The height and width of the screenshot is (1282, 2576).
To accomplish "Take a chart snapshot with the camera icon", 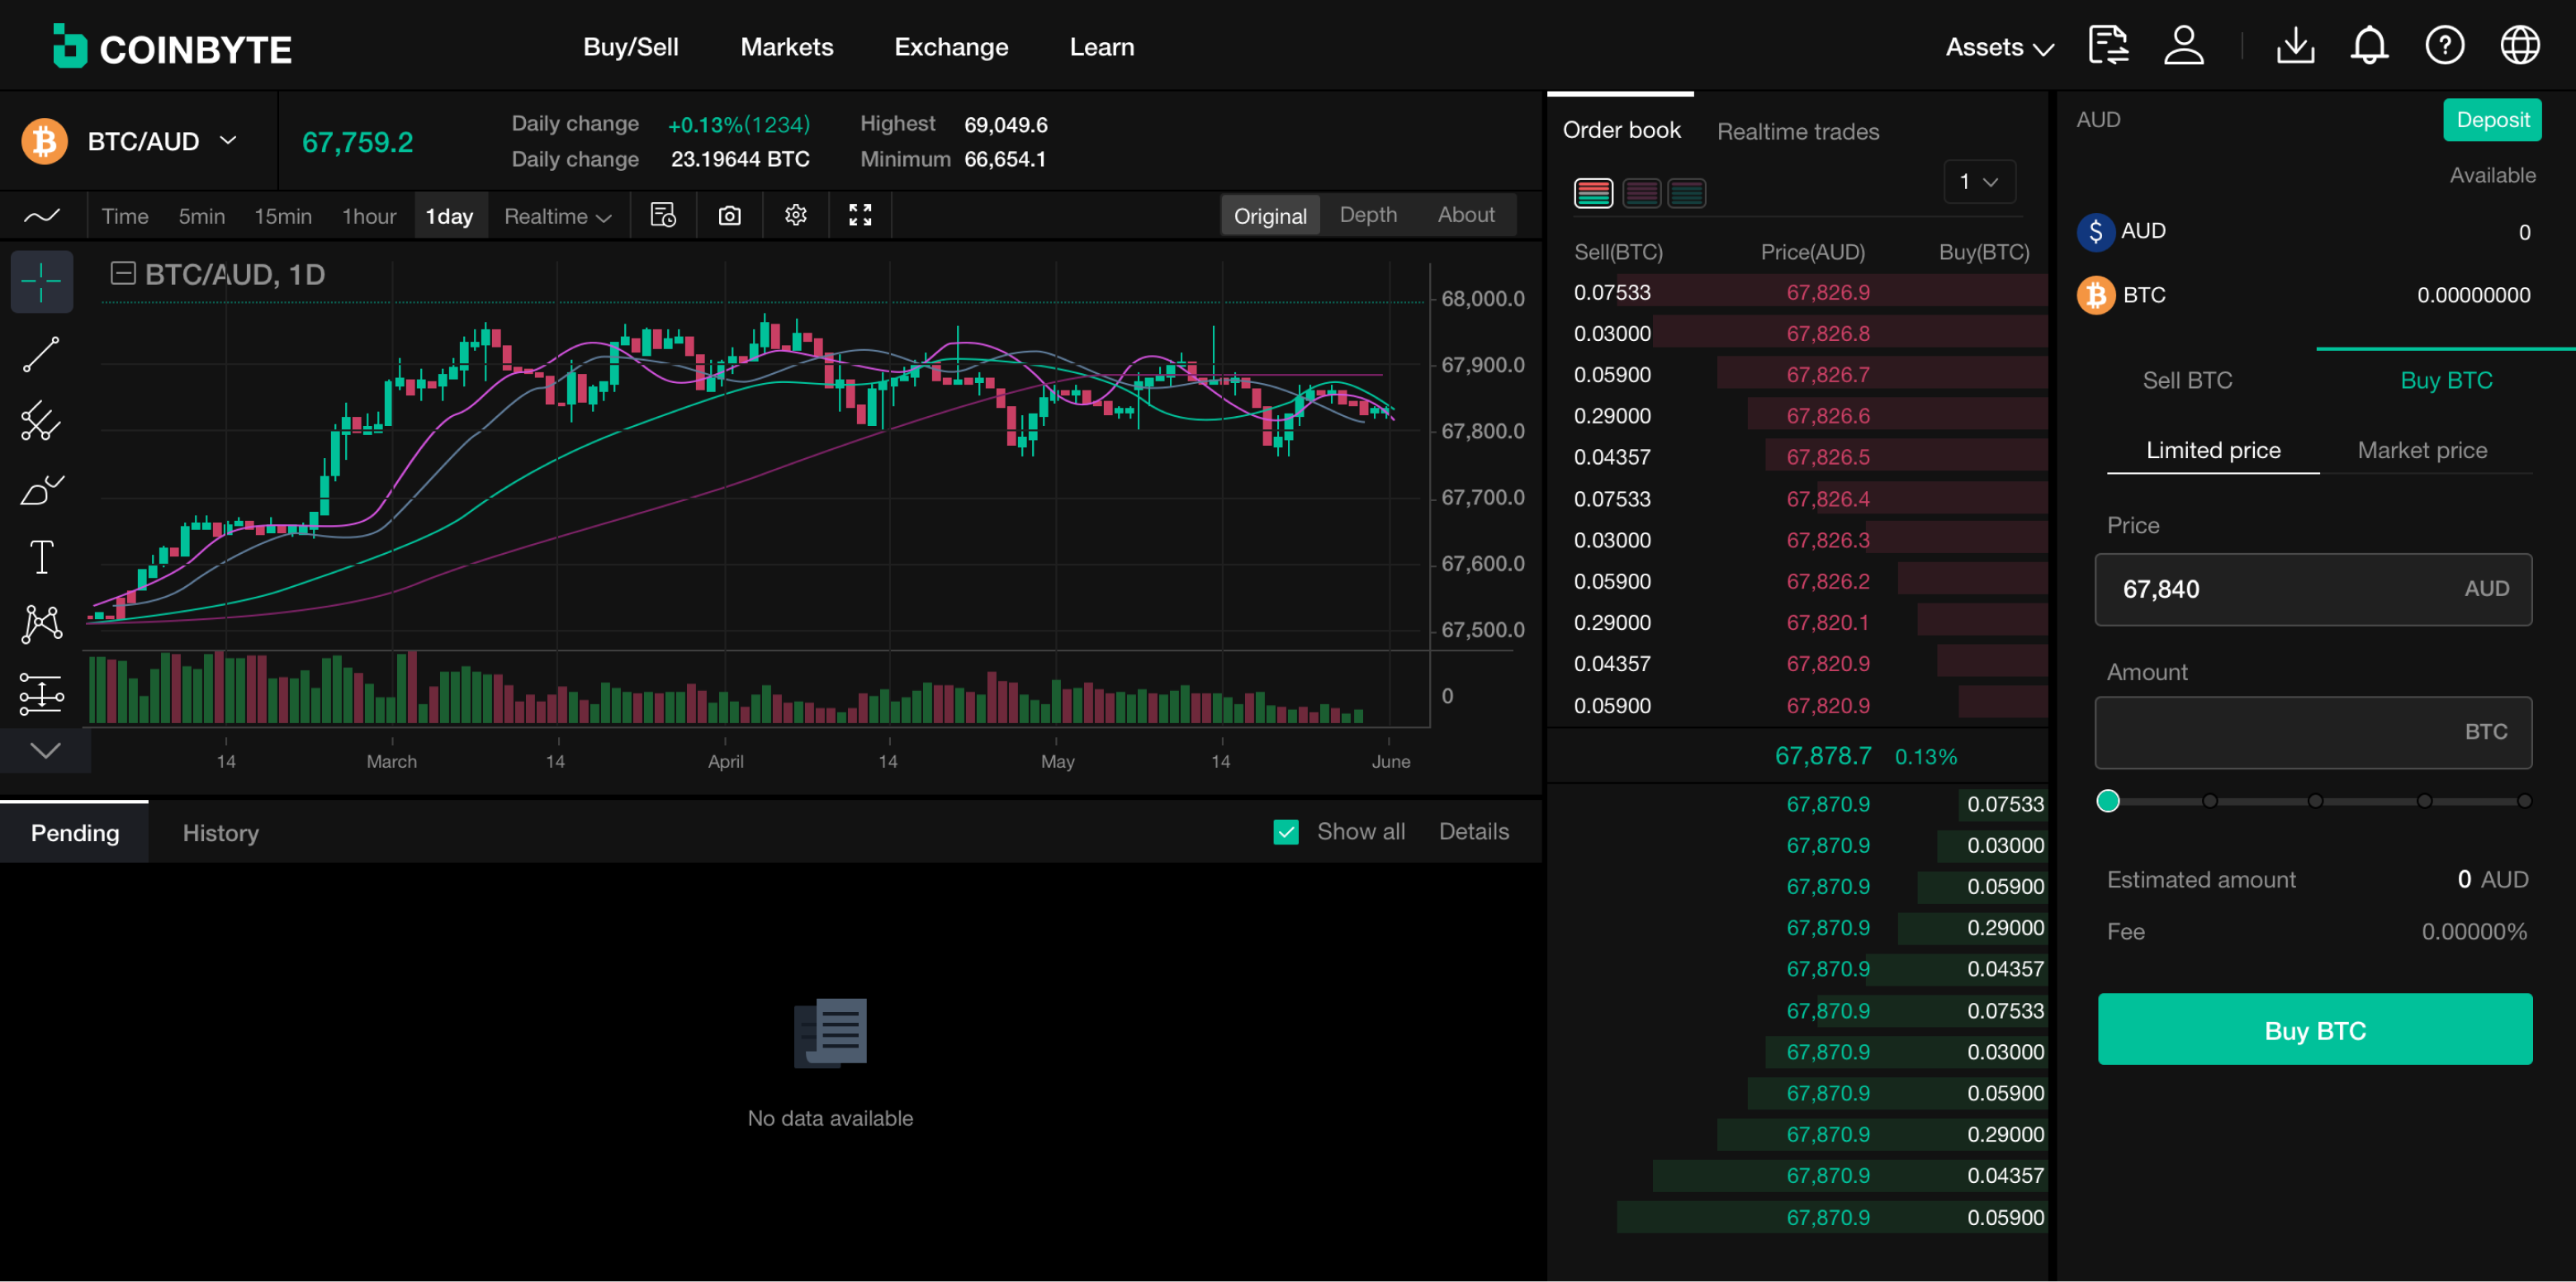I will 729,215.
